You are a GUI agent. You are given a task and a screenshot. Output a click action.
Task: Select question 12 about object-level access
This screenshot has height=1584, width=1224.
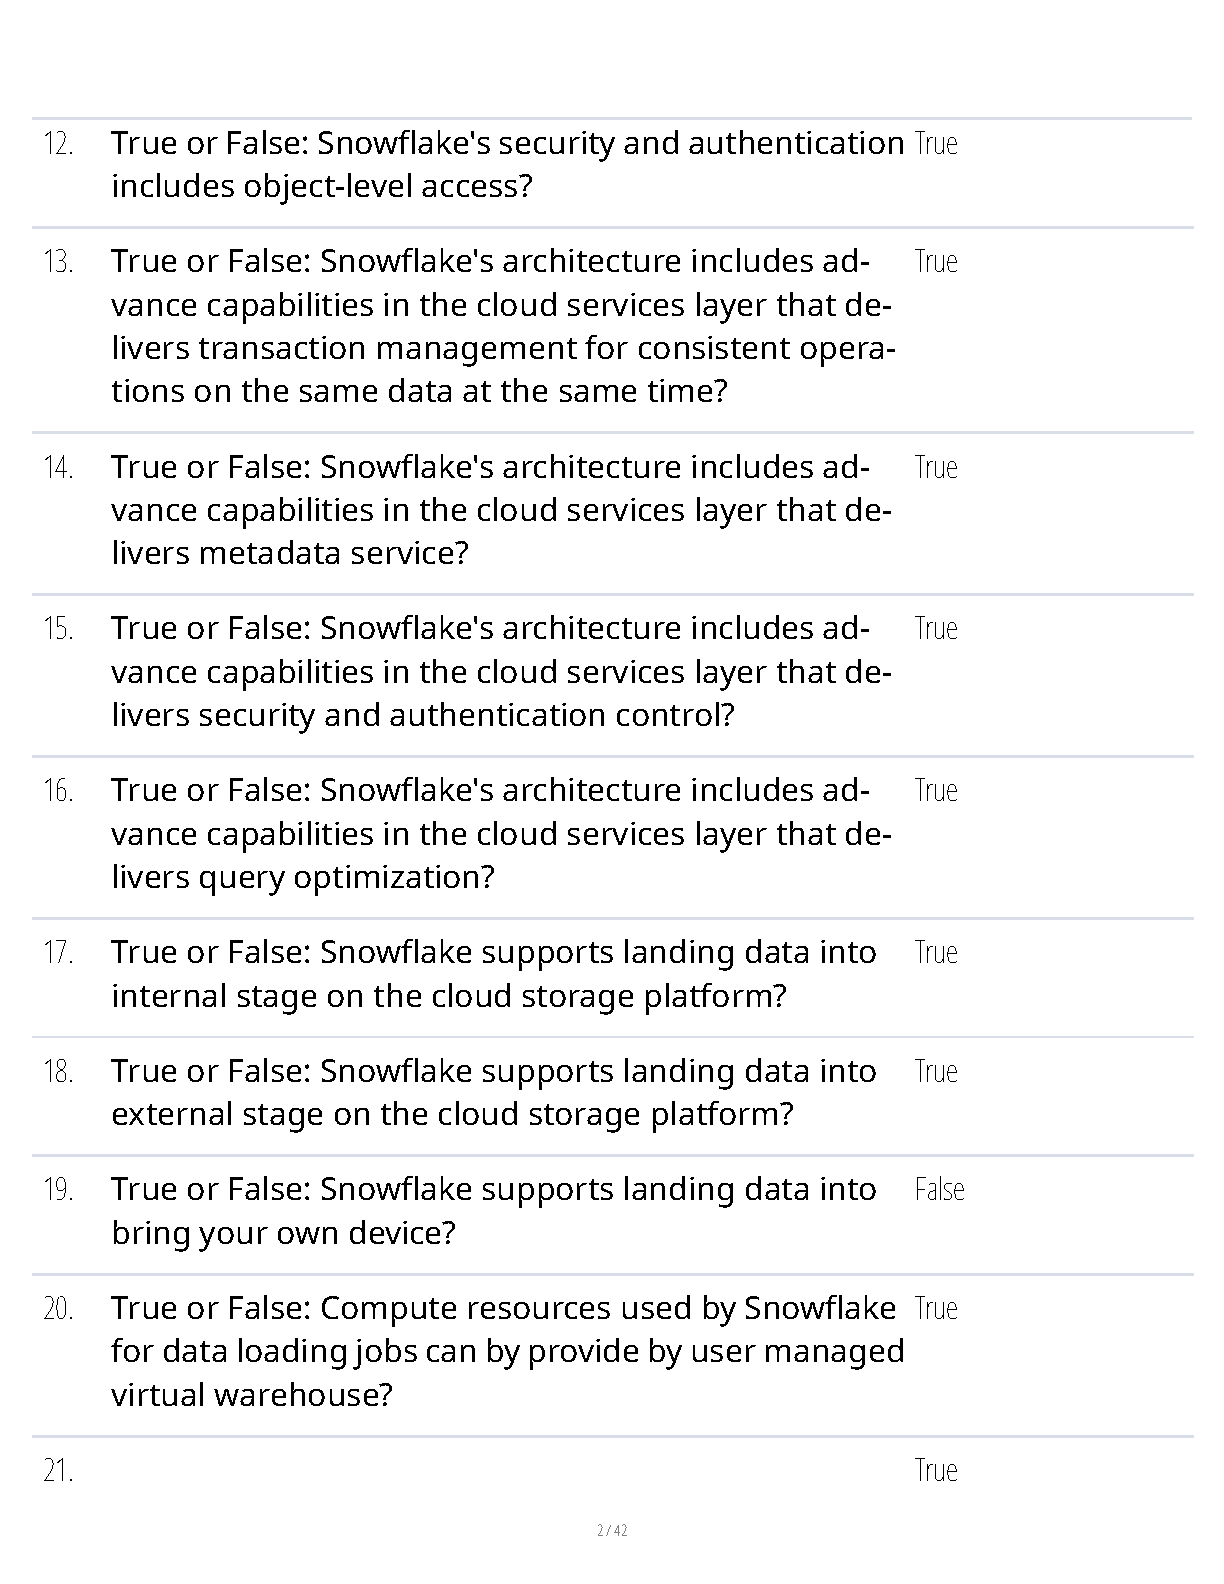[x=507, y=165]
